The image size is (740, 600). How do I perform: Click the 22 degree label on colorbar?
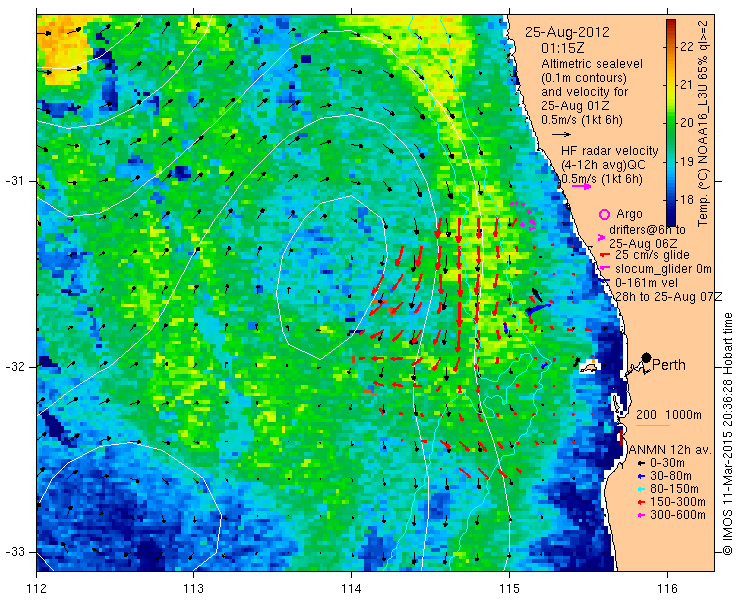point(687,46)
